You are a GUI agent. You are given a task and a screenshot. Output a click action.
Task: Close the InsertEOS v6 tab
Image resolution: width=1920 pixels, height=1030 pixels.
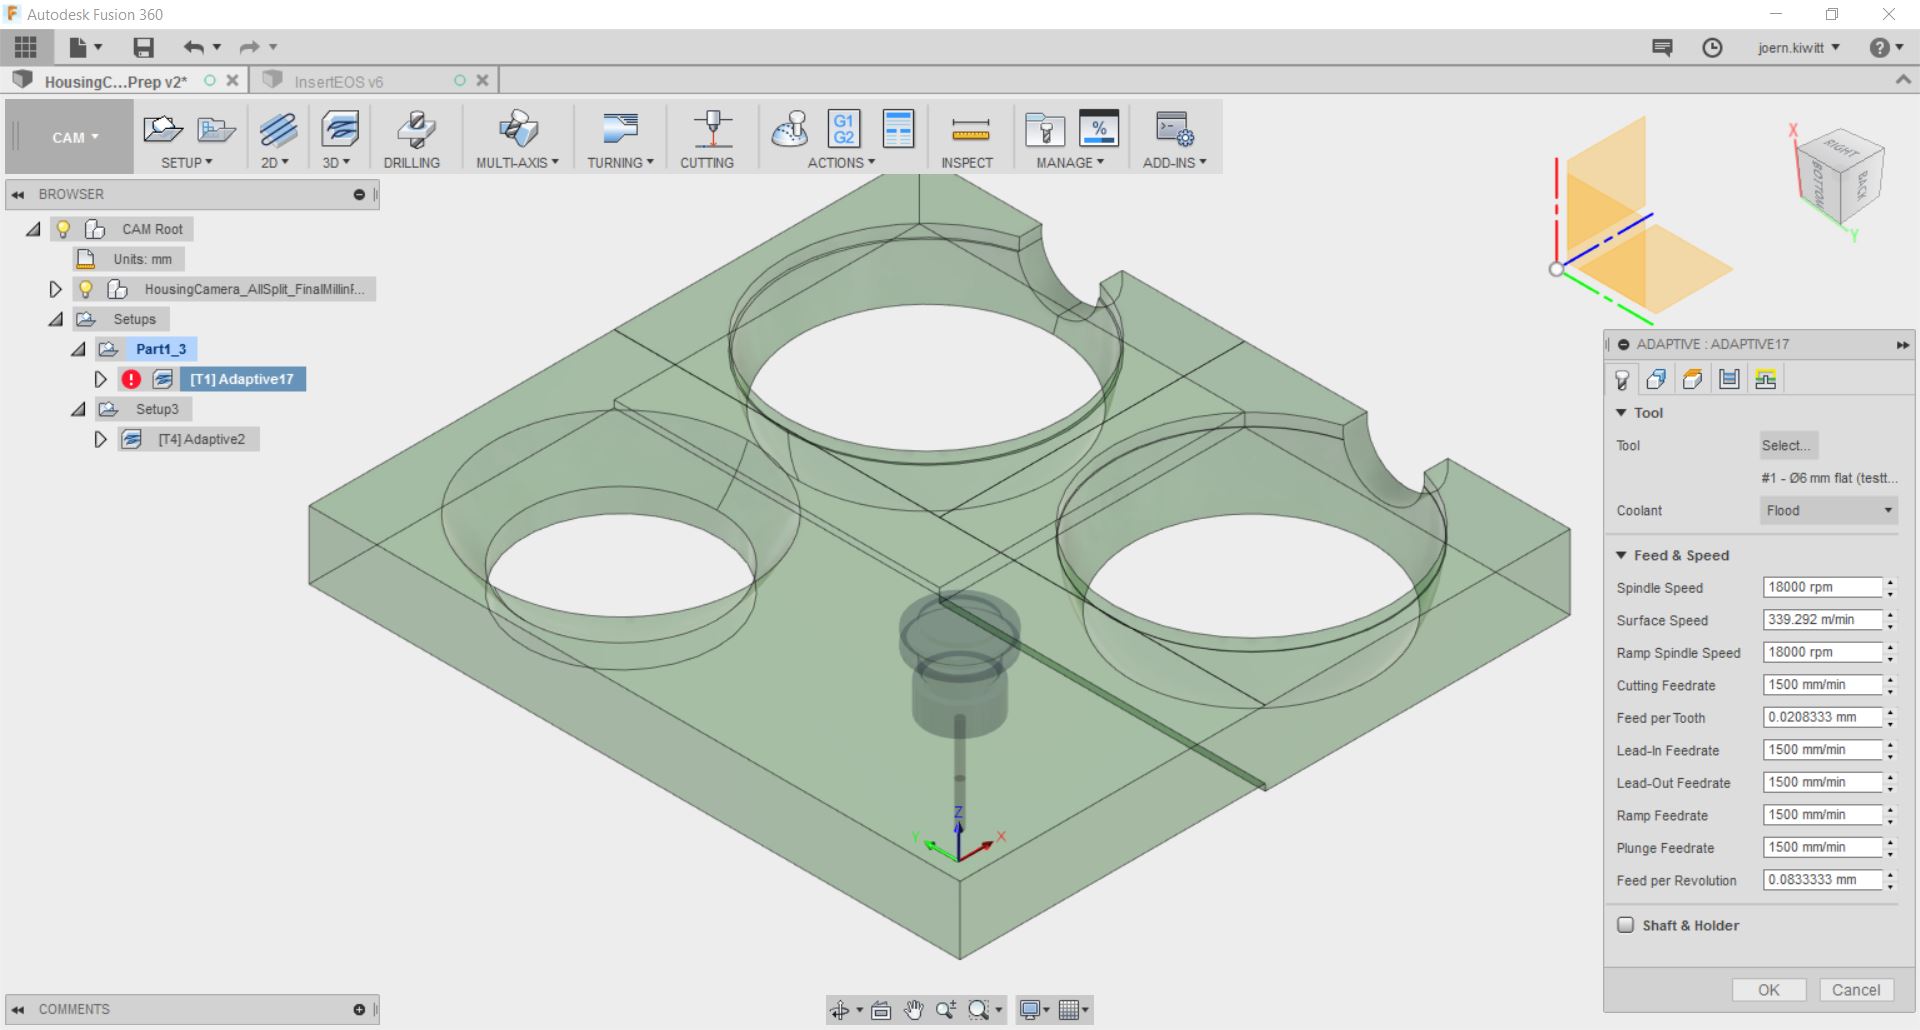pos(482,81)
